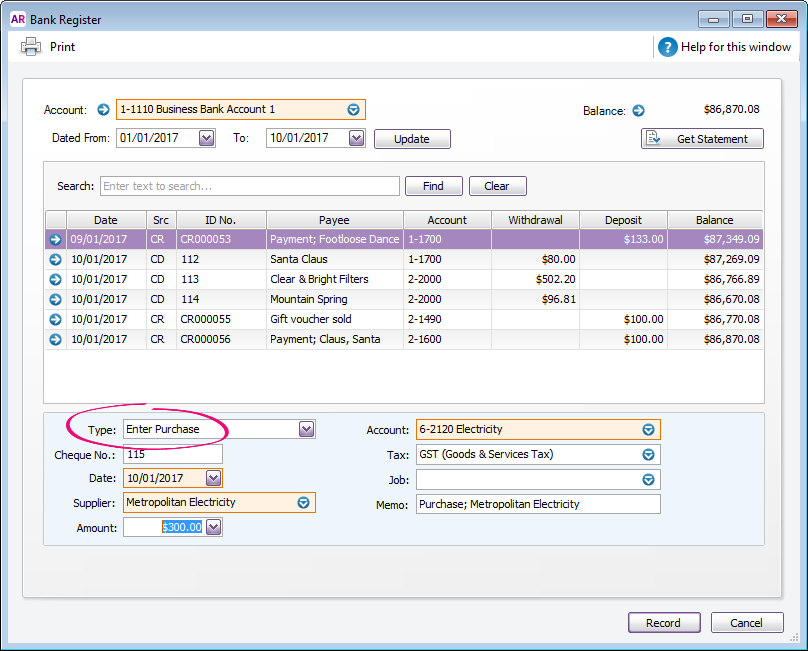Open the Tax code dropdown

(648, 455)
